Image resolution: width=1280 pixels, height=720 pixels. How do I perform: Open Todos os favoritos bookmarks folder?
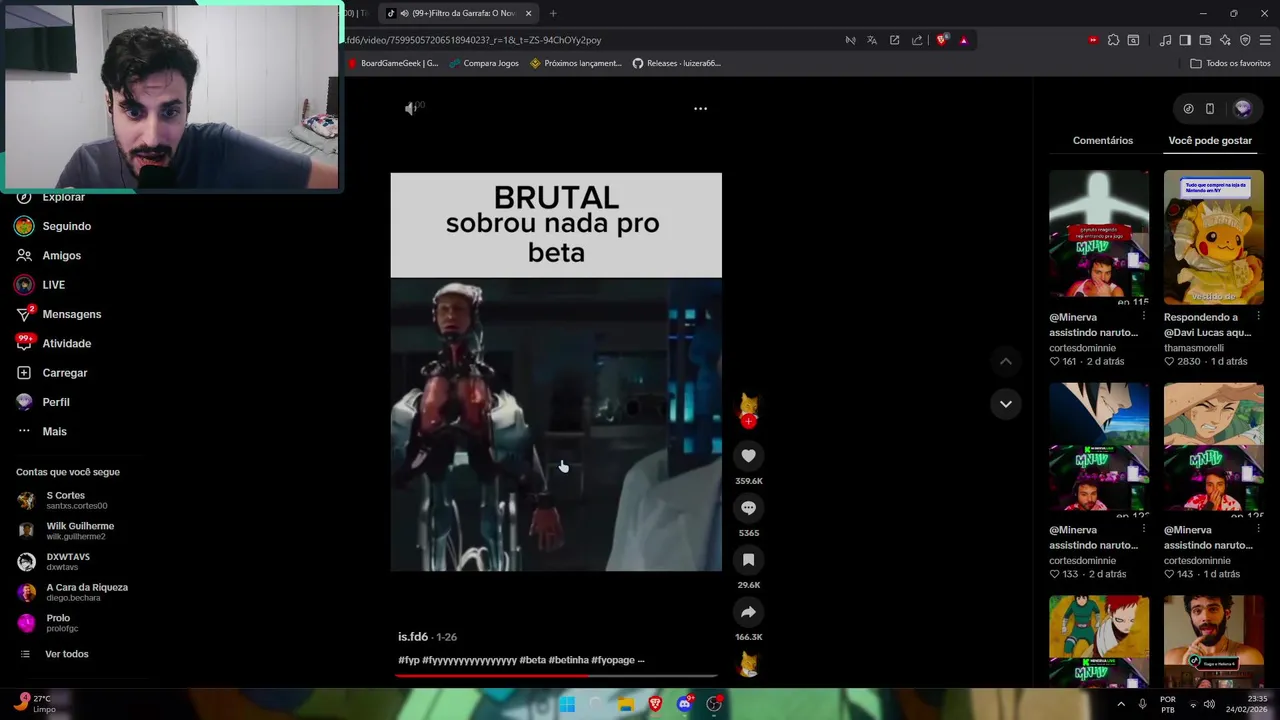pyautogui.click(x=1230, y=63)
